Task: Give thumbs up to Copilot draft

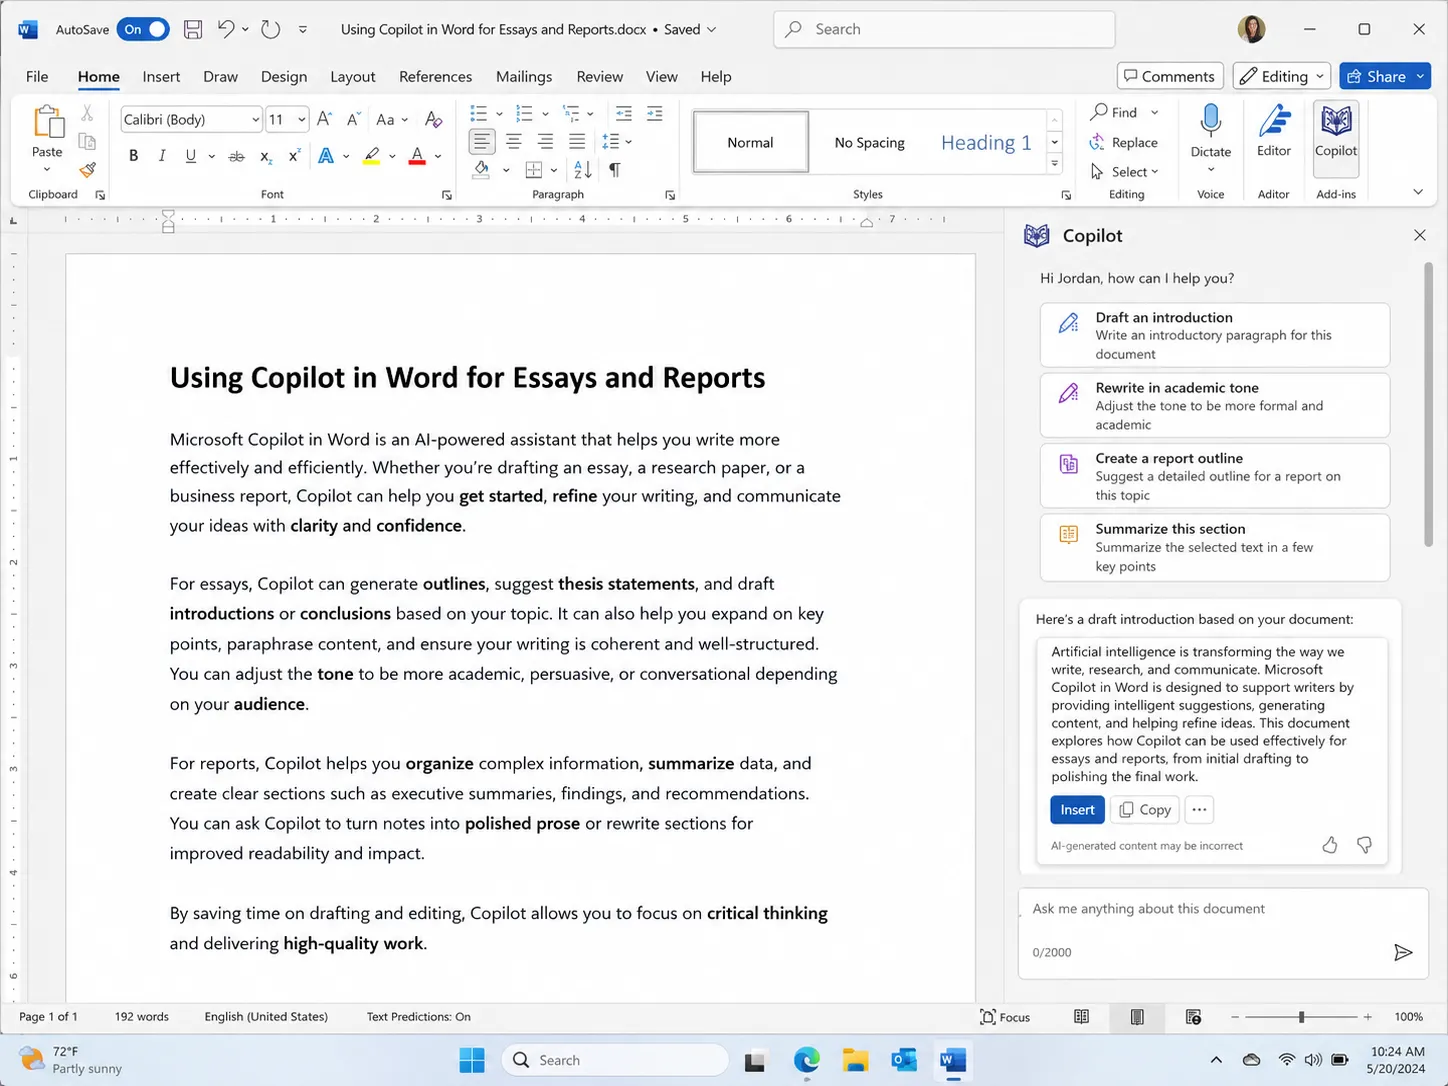Action: click(1330, 845)
